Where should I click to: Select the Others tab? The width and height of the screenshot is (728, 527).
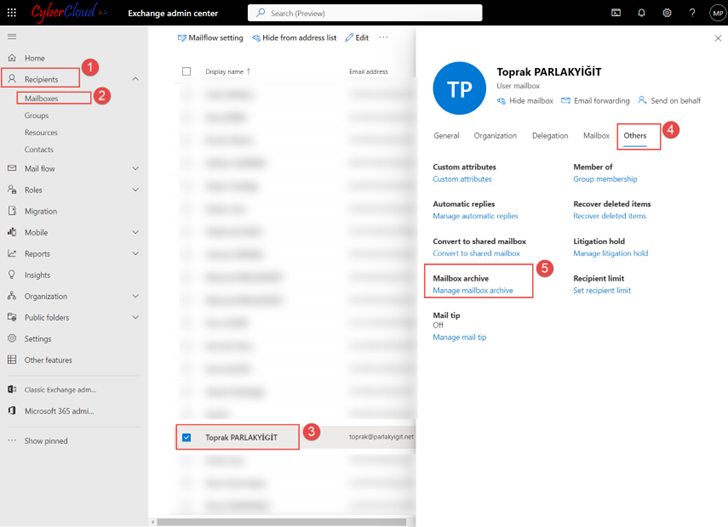click(x=635, y=136)
